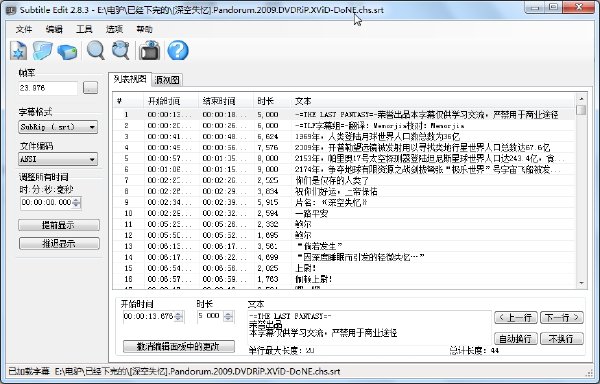
Task: Sort by the 结束时间 column header
Action: tap(226, 101)
